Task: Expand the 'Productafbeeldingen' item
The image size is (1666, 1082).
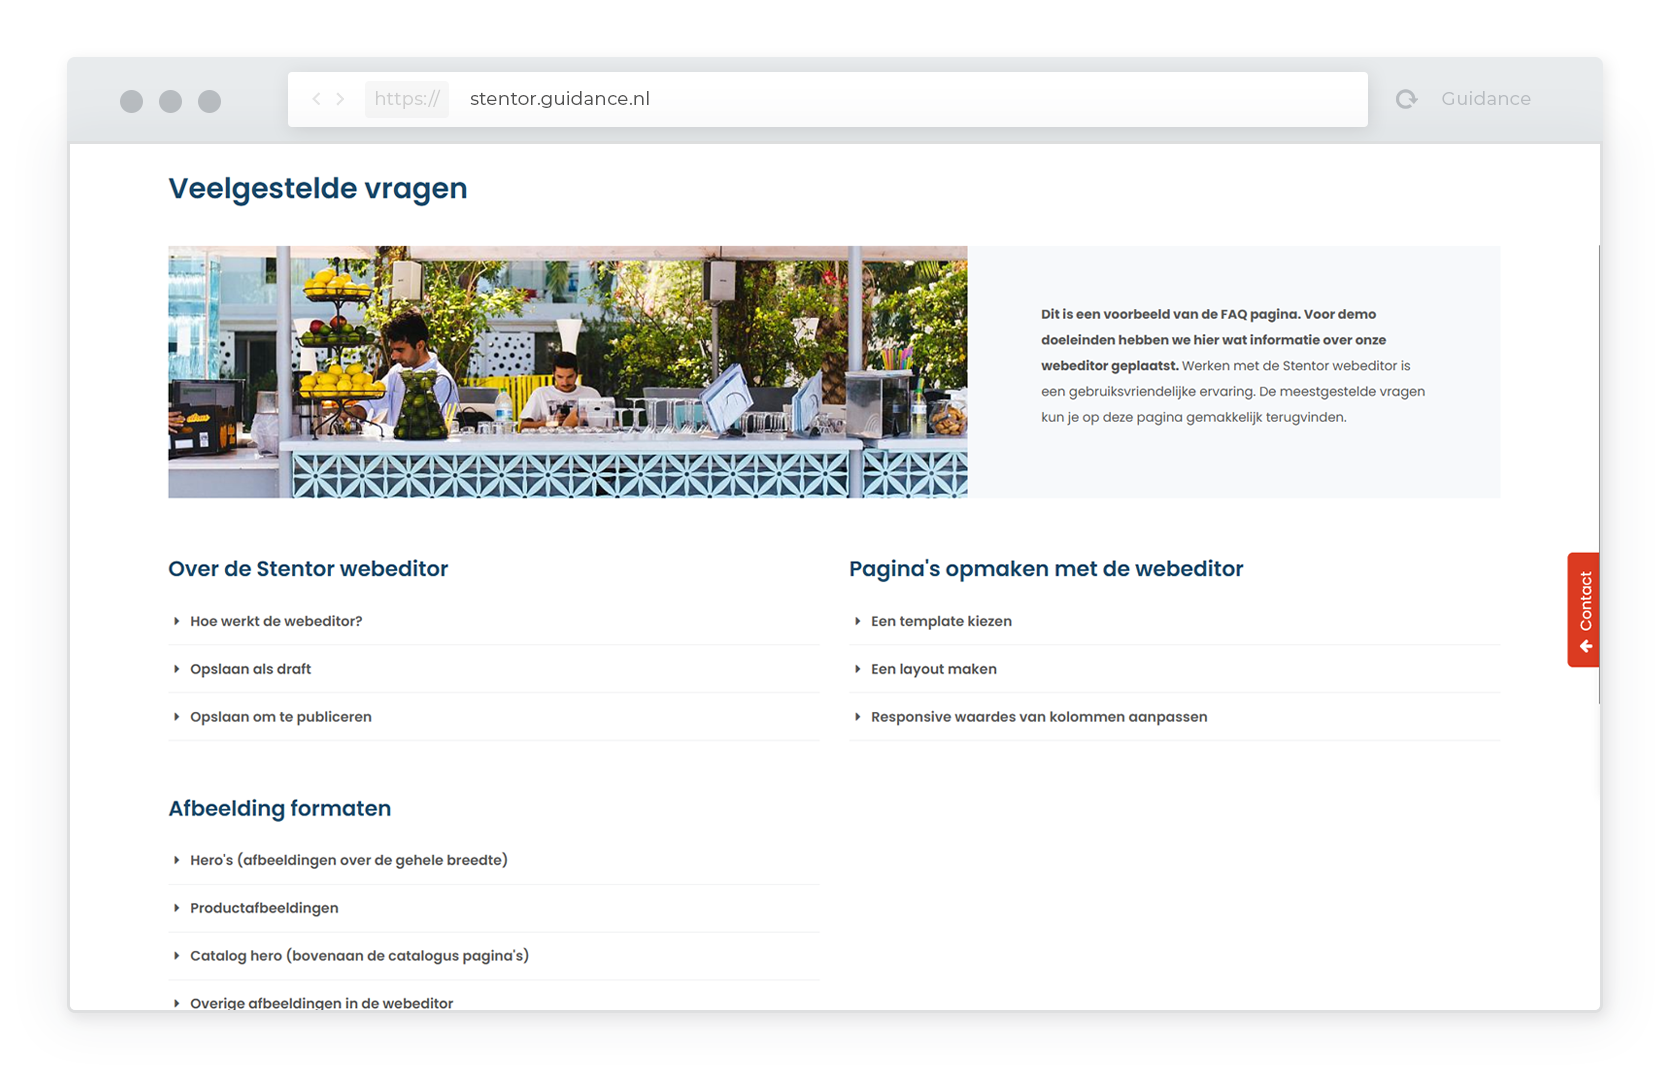Action: point(264,908)
